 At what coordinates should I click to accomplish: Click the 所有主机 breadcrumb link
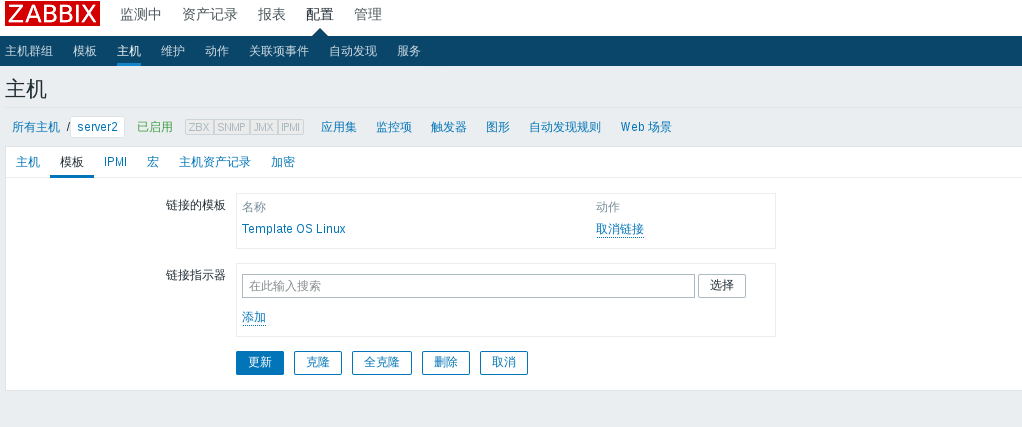click(x=36, y=127)
